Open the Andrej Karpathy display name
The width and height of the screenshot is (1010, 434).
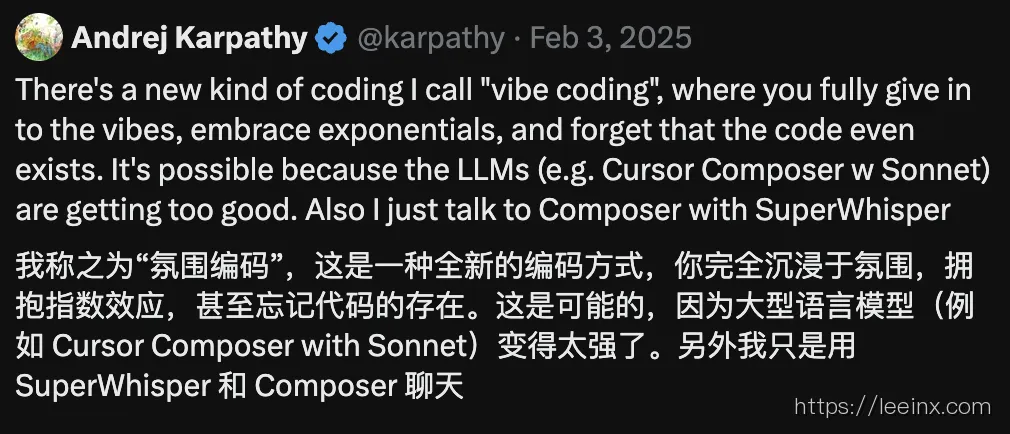tap(189, 38)
